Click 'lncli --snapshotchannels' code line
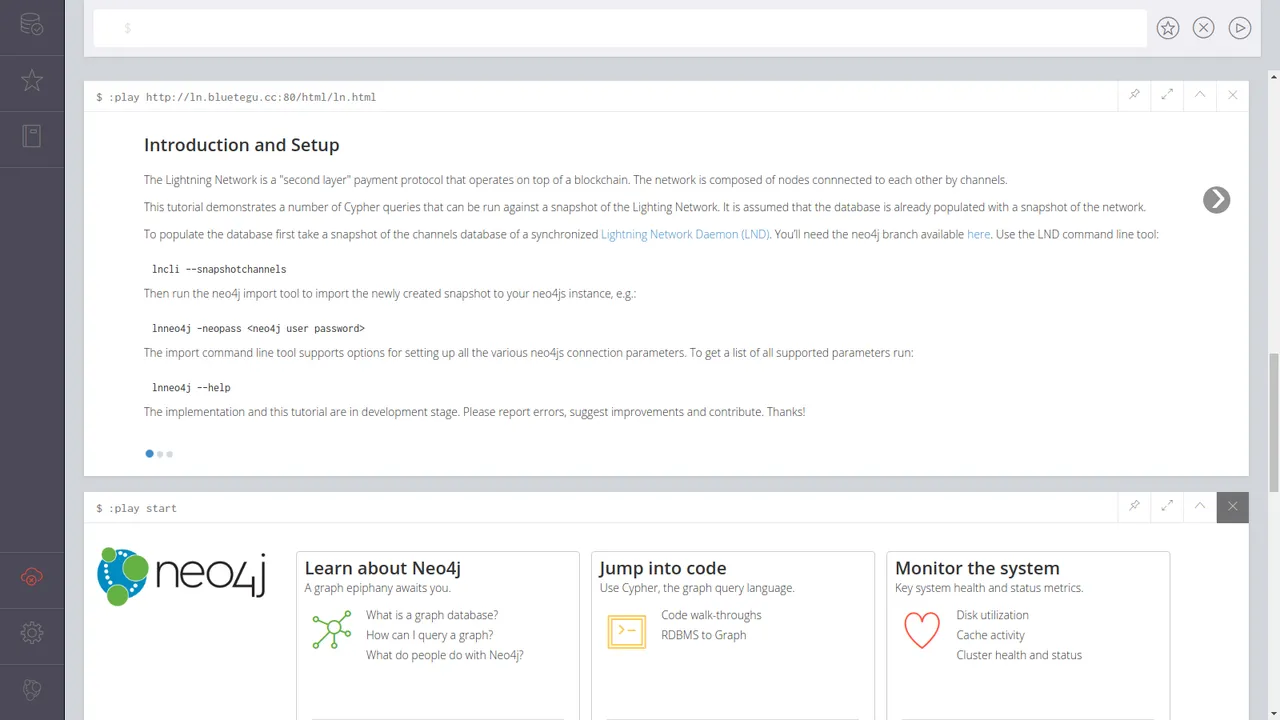This screenshot has width=1280, height=720. (x=219, y=270)
